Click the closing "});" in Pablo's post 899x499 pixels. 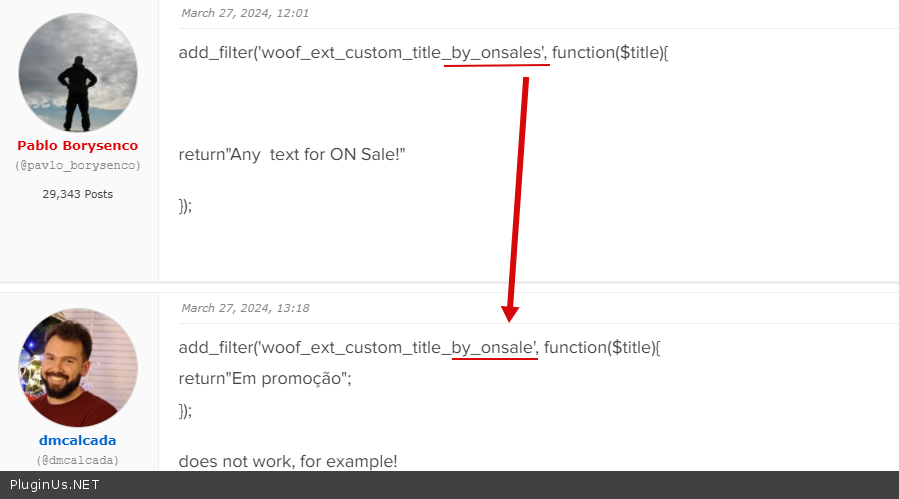(x=185, y=205)
